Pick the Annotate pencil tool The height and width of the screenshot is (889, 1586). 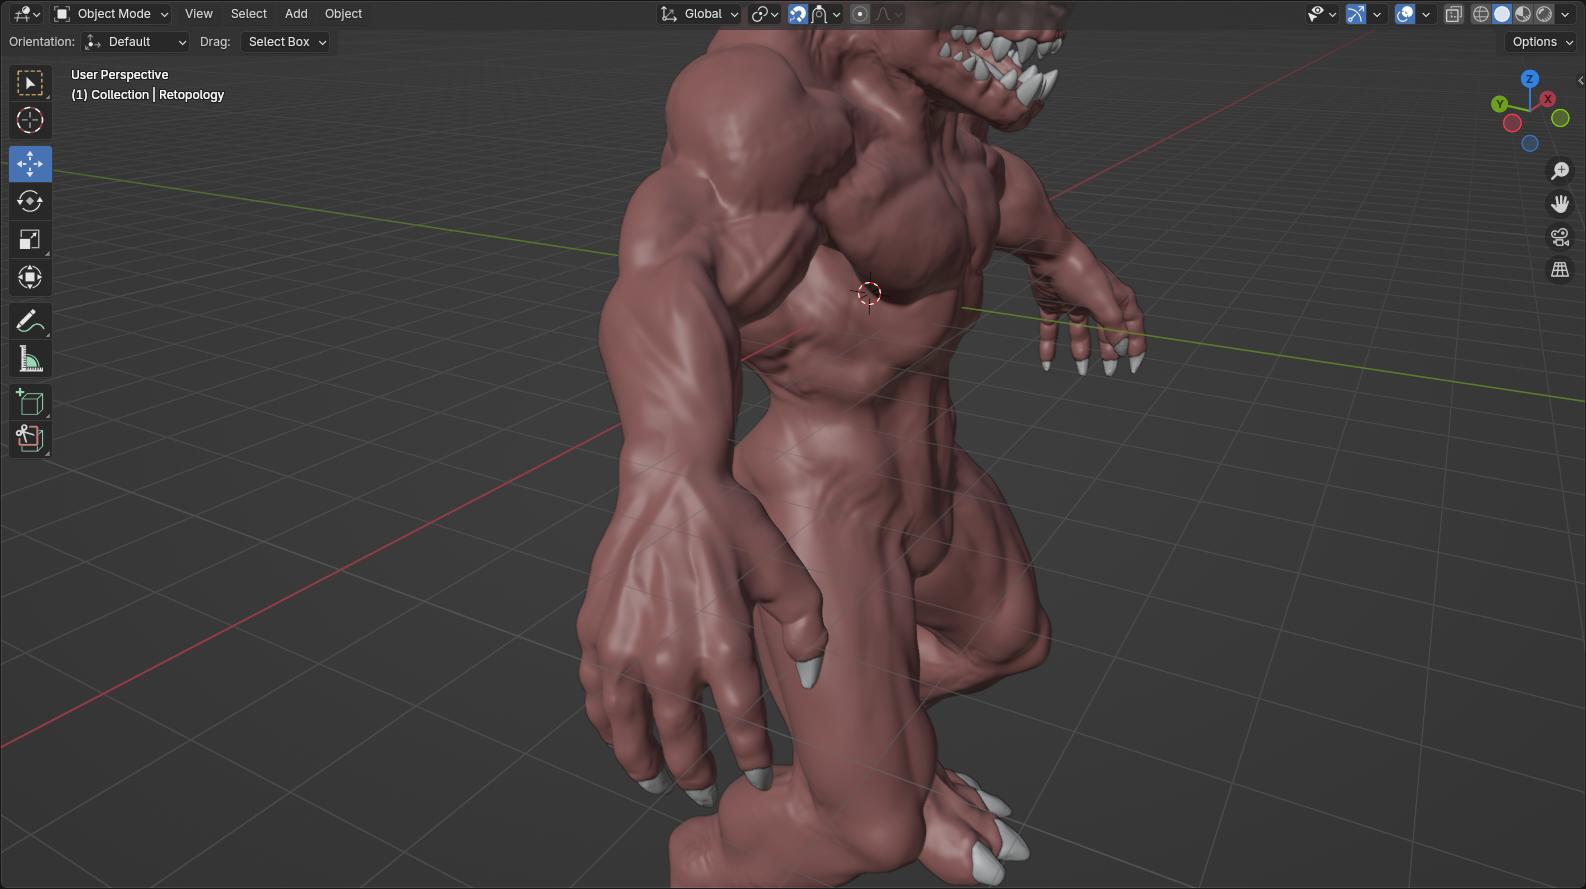pos(30,322)
